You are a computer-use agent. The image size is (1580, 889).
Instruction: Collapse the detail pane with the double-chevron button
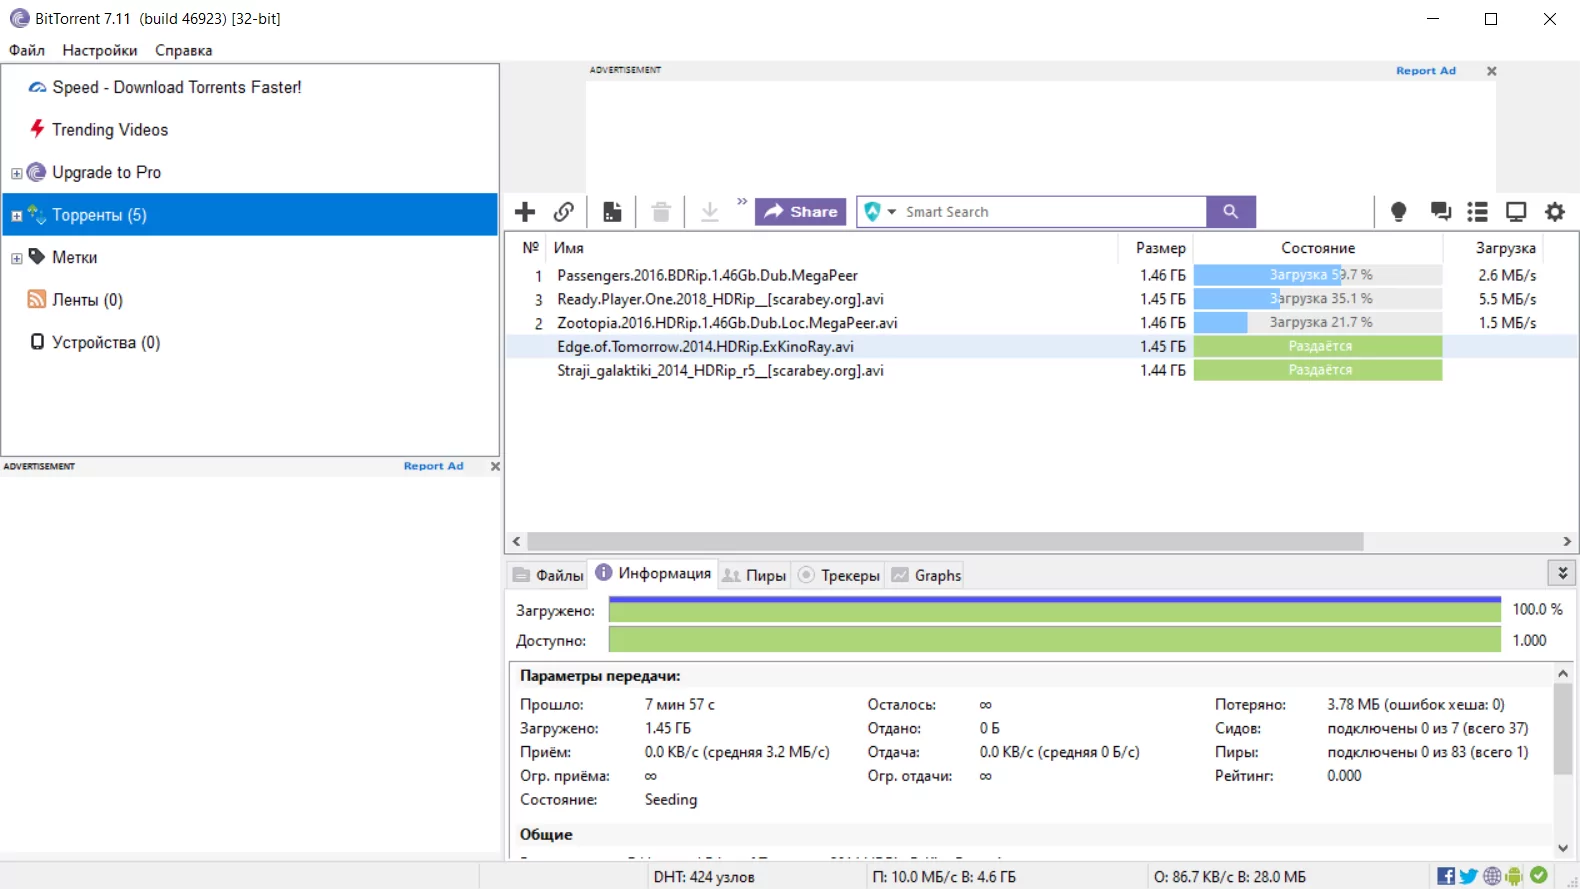tap(1562, 573)
